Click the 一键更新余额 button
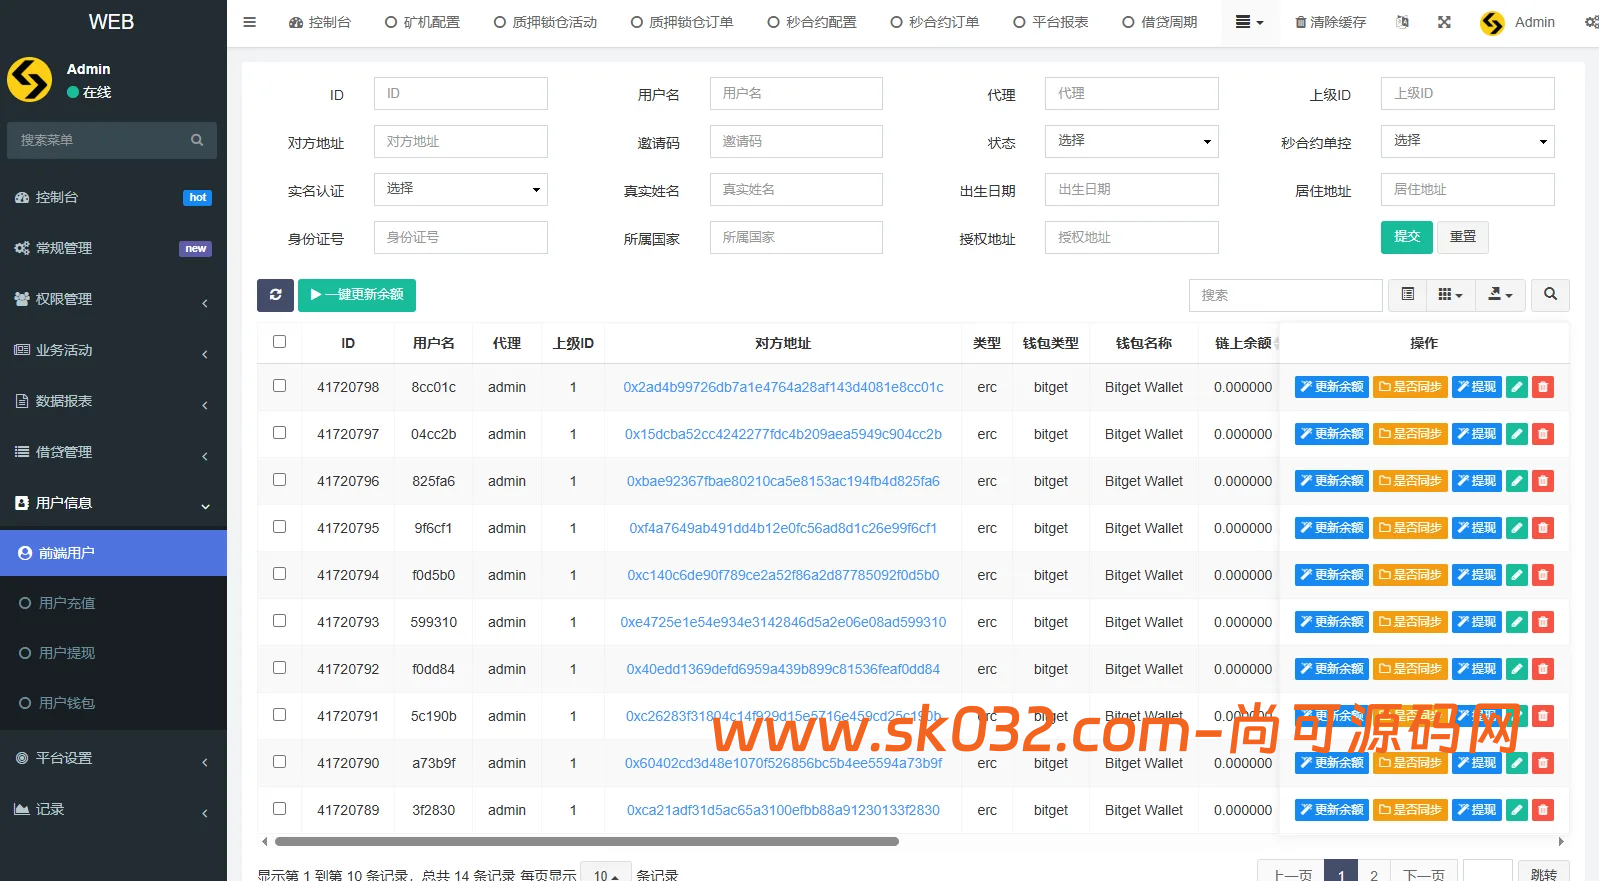The image size is (1599, 881). point(357,295)
